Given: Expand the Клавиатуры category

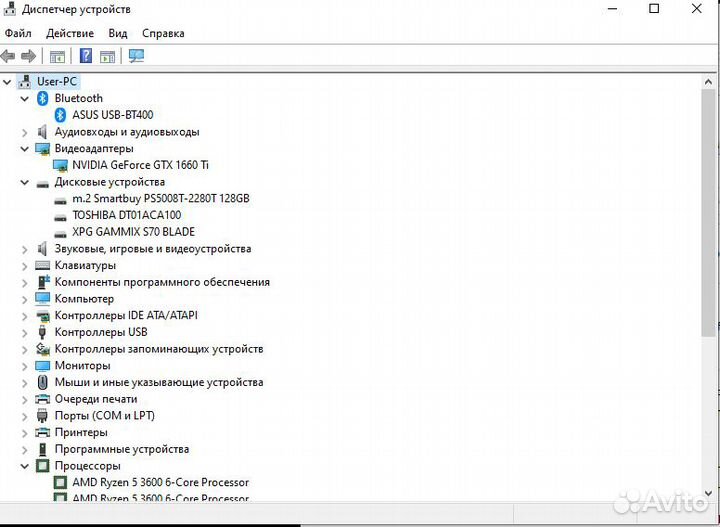Looking at the screenshot, I should (25, 265).
